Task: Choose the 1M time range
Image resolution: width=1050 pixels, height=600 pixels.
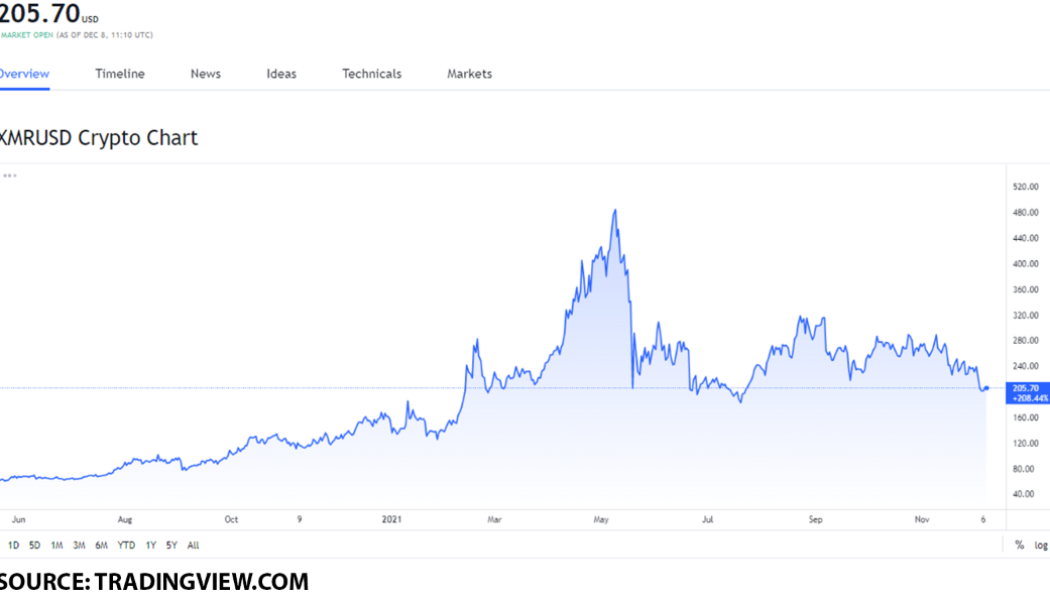Action: [x=57, y=545]
